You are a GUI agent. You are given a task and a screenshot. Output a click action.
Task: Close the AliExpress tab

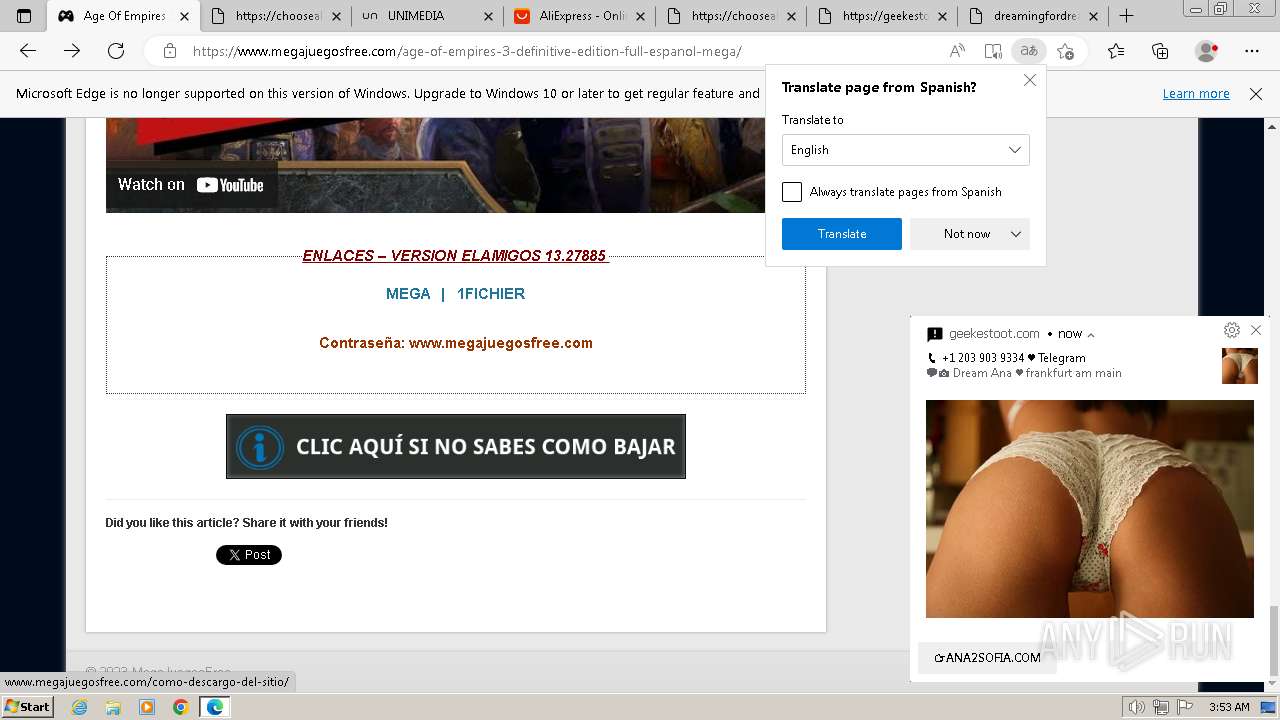[x=641, y=16]
